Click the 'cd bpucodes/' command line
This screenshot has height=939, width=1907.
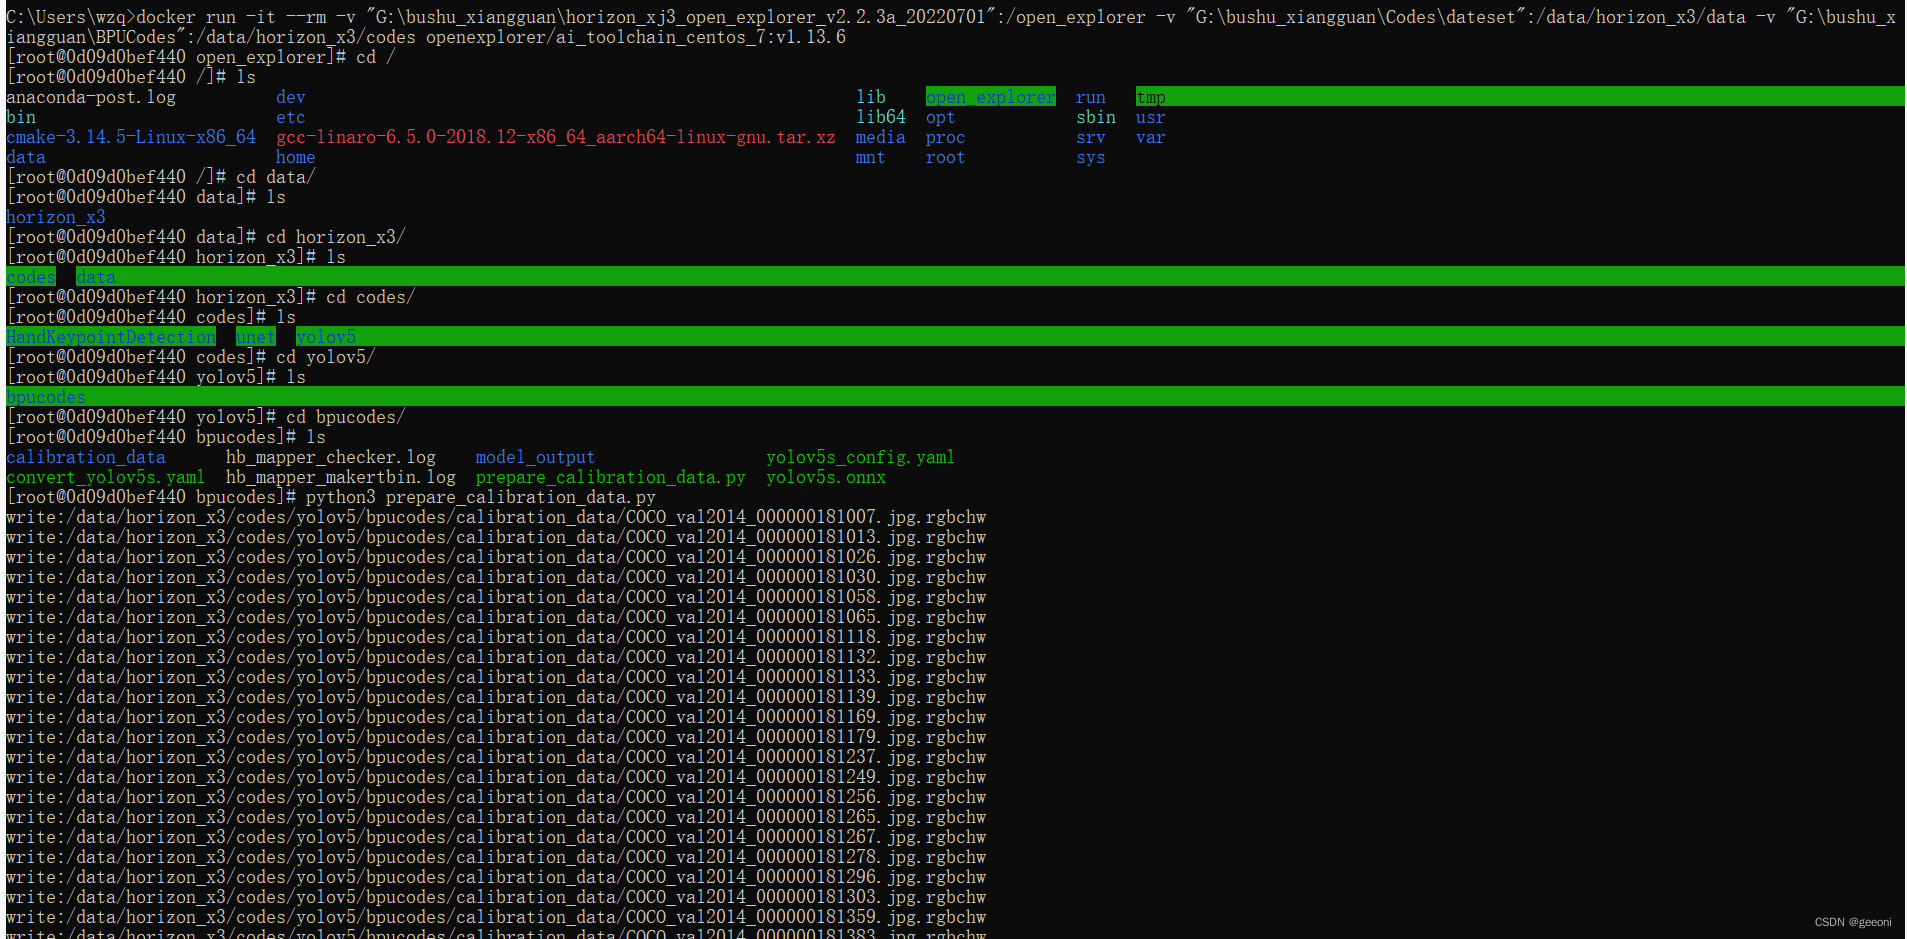[x=206, y=417]
